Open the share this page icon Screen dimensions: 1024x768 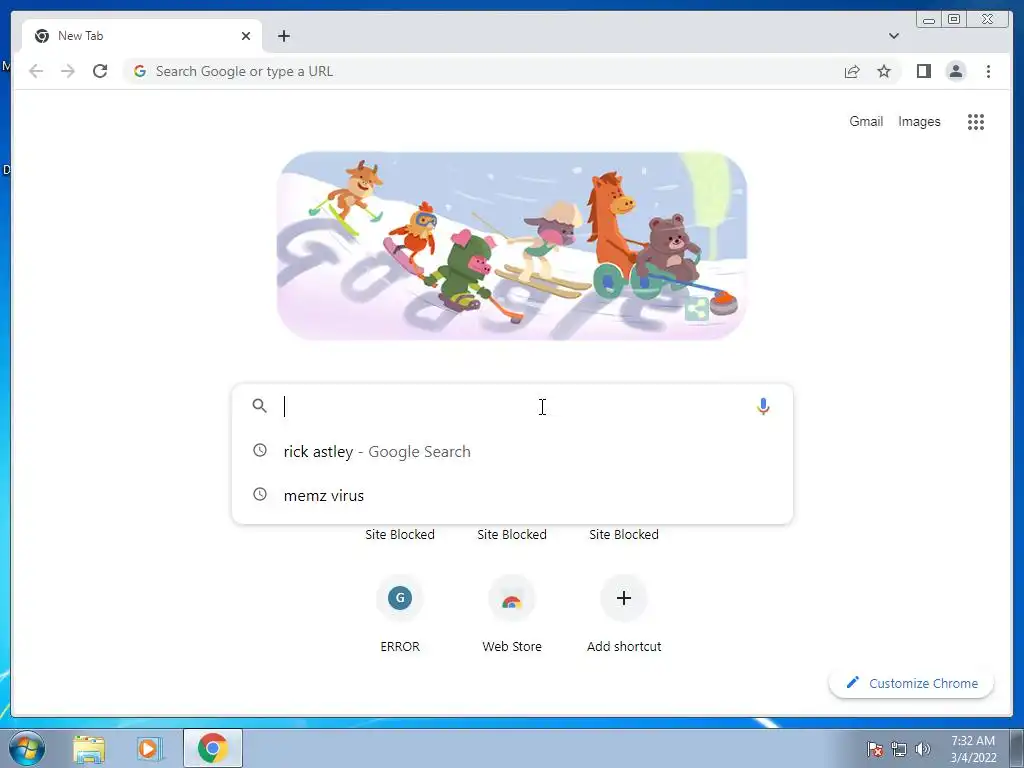click(852, 71)
